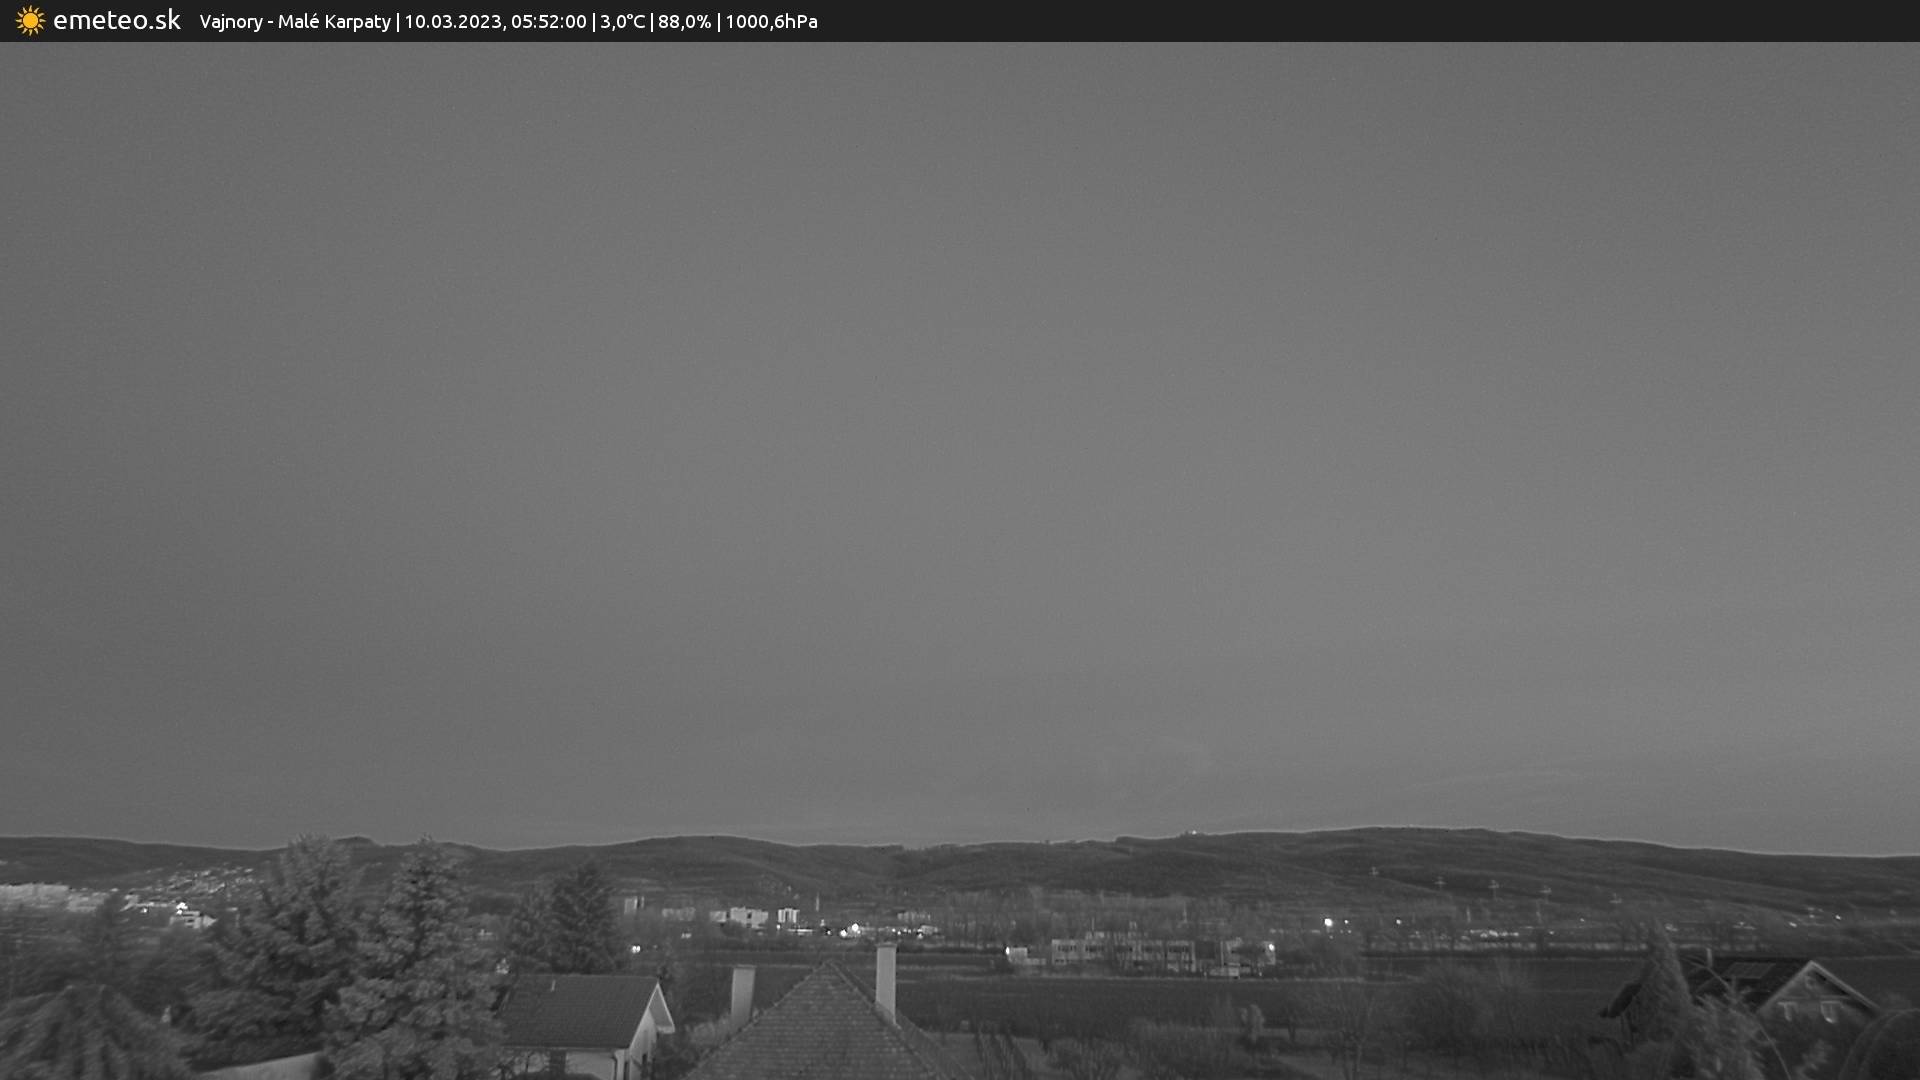Image resolution: width=1920 pixels, height=1080 pixels.
Task: Click the tower on the hilltop ridge
Action: (1192, 831)
